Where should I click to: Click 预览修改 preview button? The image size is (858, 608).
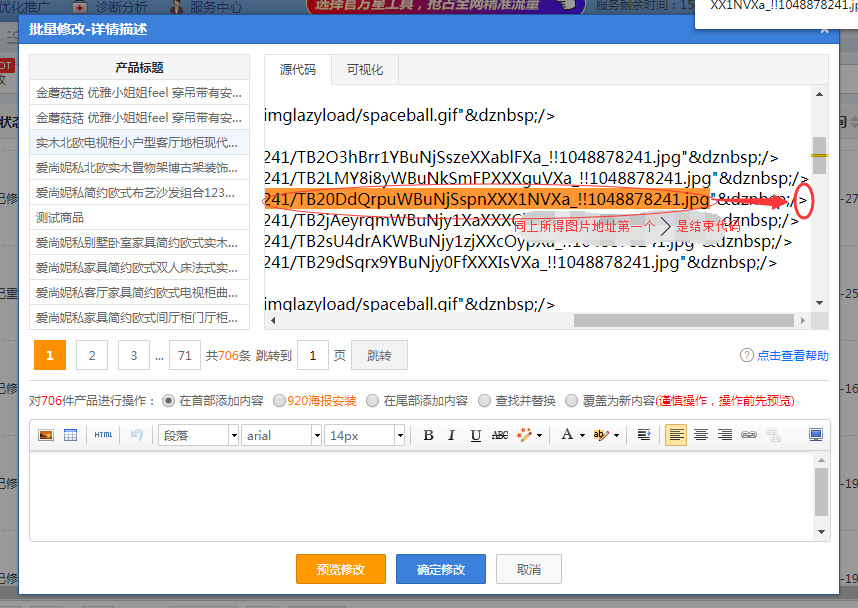341,569
